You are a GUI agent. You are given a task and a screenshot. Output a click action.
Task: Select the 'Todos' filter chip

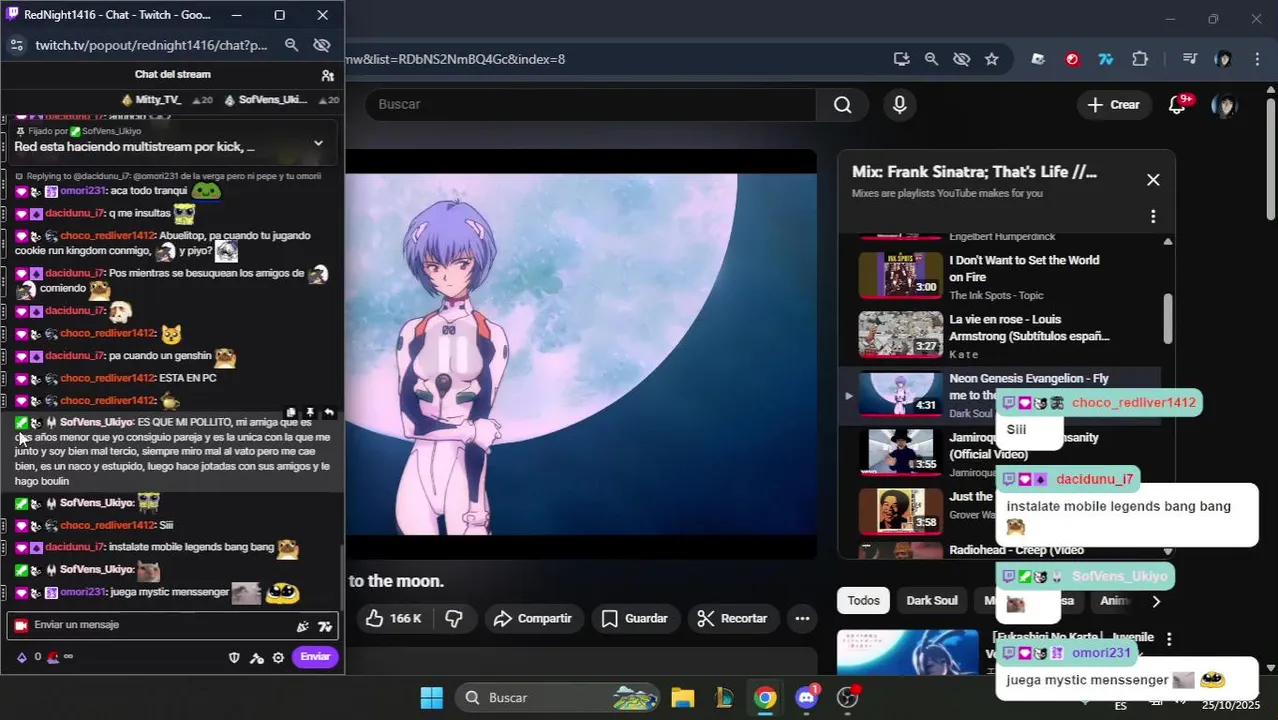[863, 601]
